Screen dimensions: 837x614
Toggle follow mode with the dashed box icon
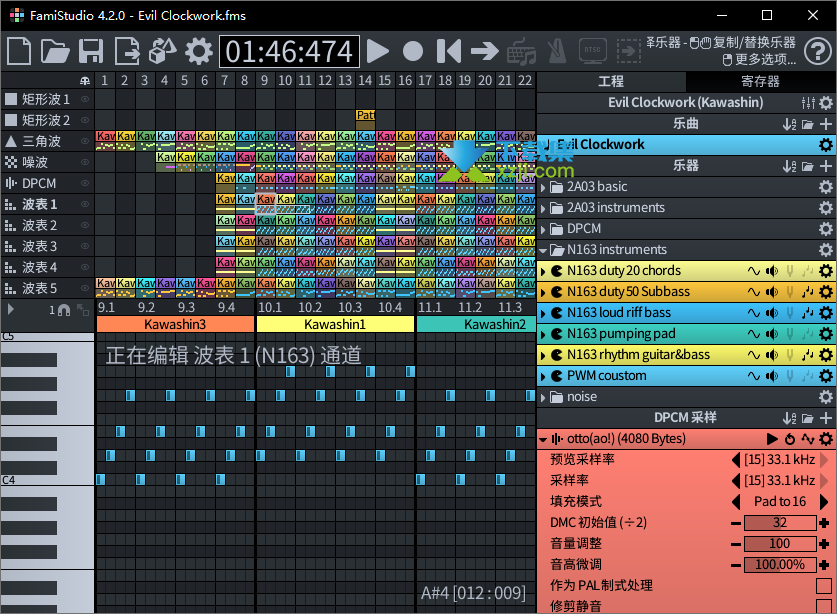click(x=629, y=51)
